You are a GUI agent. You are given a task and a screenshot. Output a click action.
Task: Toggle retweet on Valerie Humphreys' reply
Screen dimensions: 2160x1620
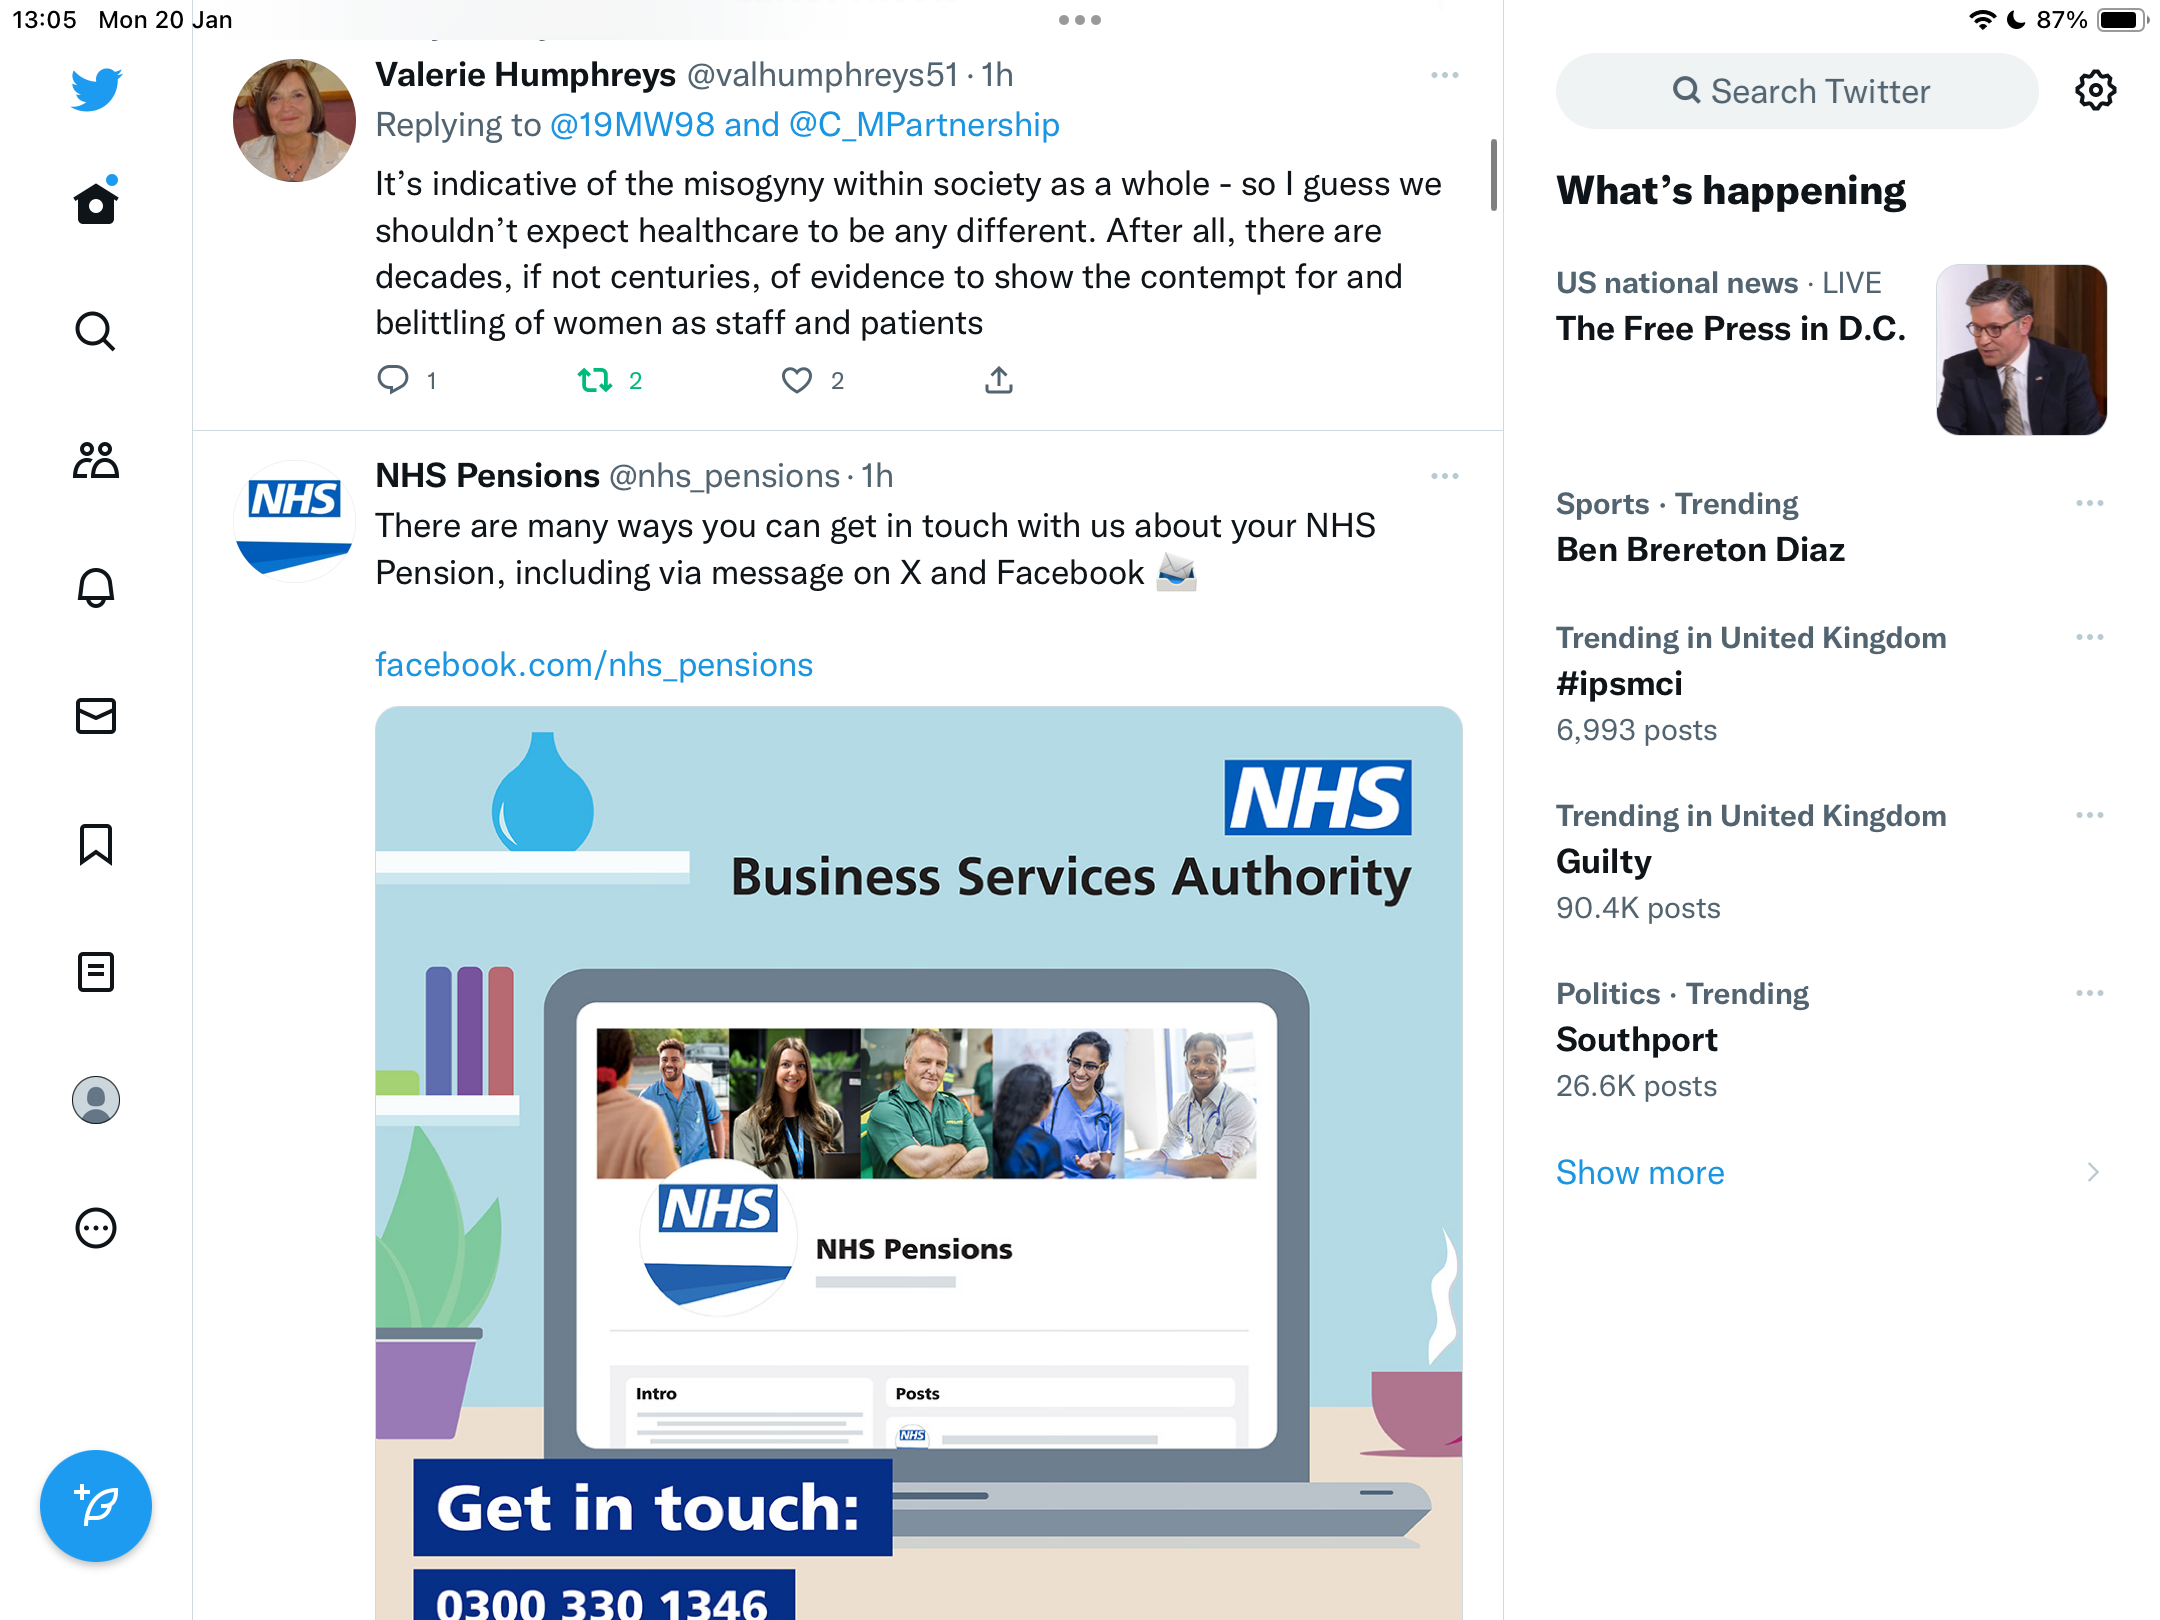[595, 380]
